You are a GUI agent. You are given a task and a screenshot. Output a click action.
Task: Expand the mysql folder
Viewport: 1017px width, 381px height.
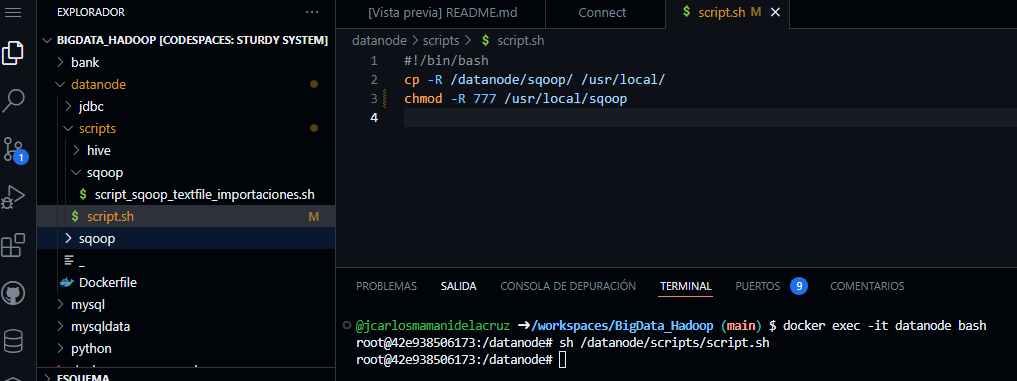(60, 304)
